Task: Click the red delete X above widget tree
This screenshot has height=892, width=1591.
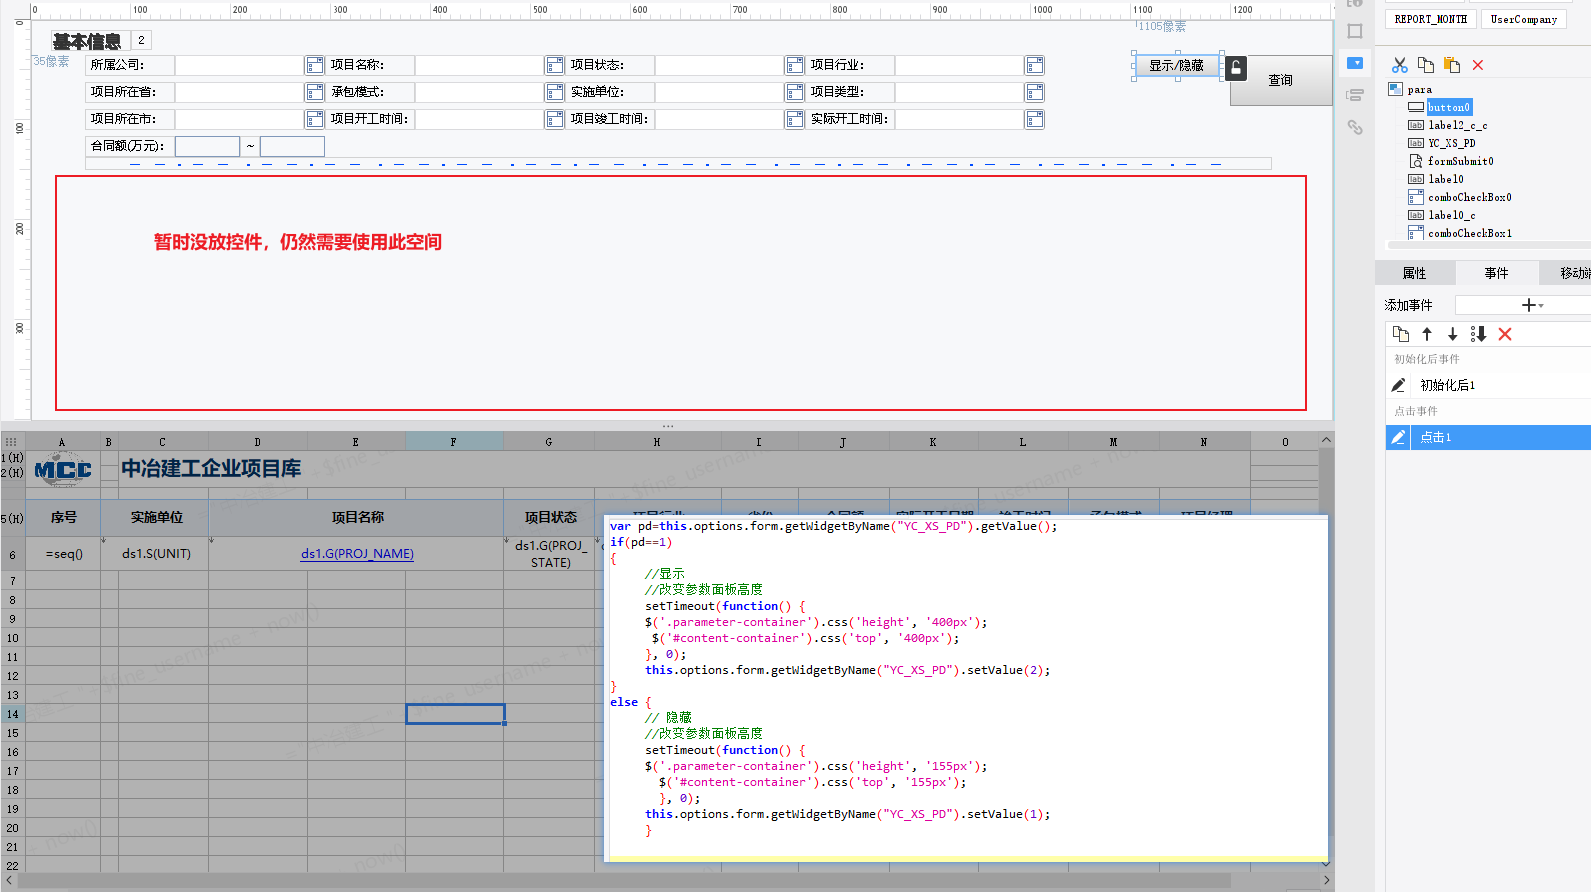Action: [1478, 65]
